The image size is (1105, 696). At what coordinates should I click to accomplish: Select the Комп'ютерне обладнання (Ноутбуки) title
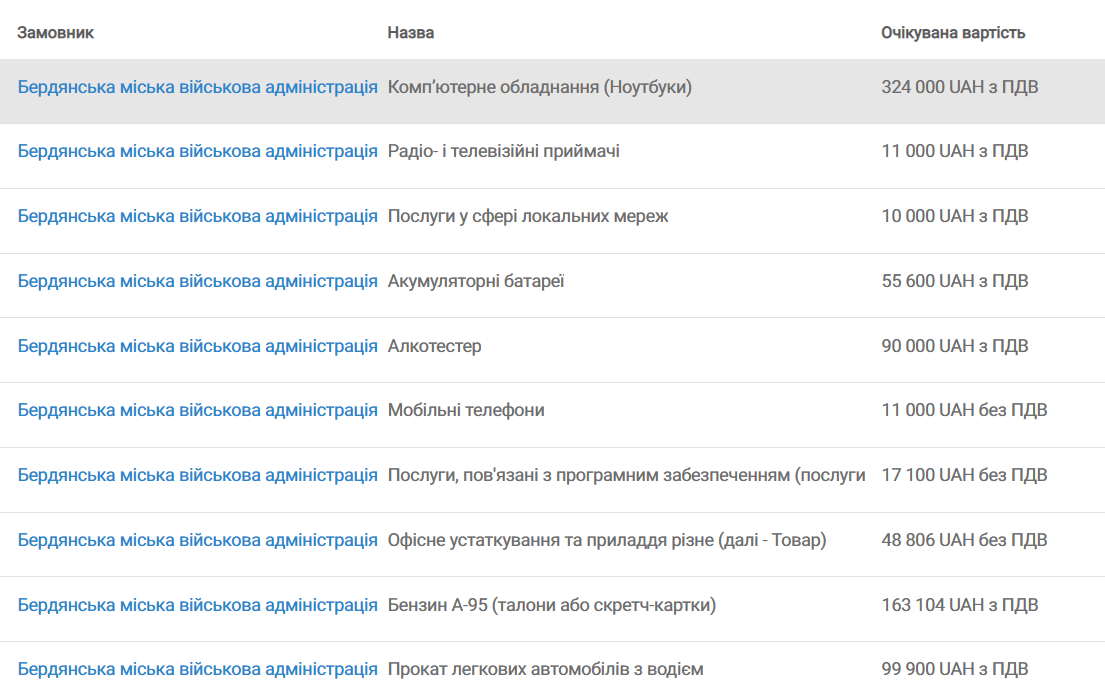[x=539, y=87]
